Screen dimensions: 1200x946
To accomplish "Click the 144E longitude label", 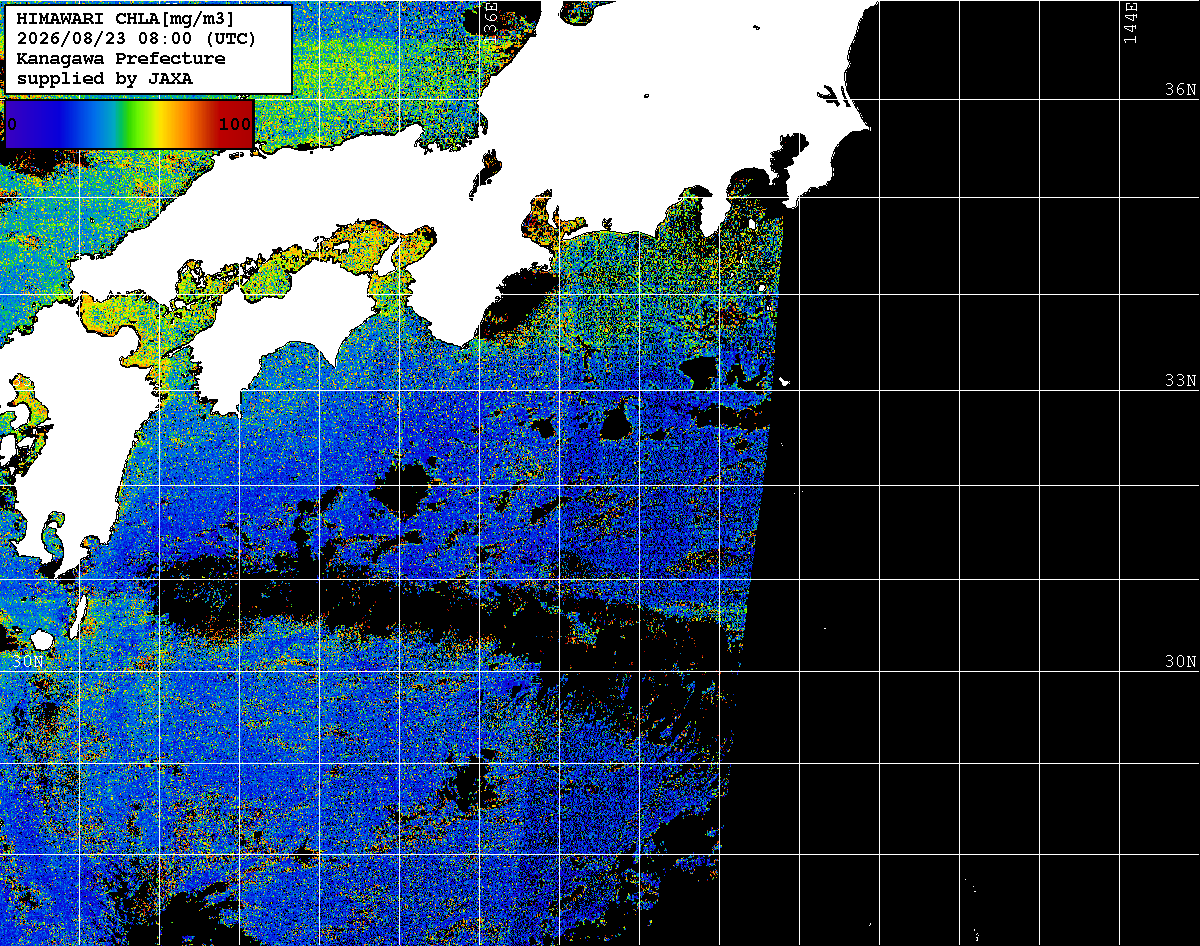I will [1130, 22].
